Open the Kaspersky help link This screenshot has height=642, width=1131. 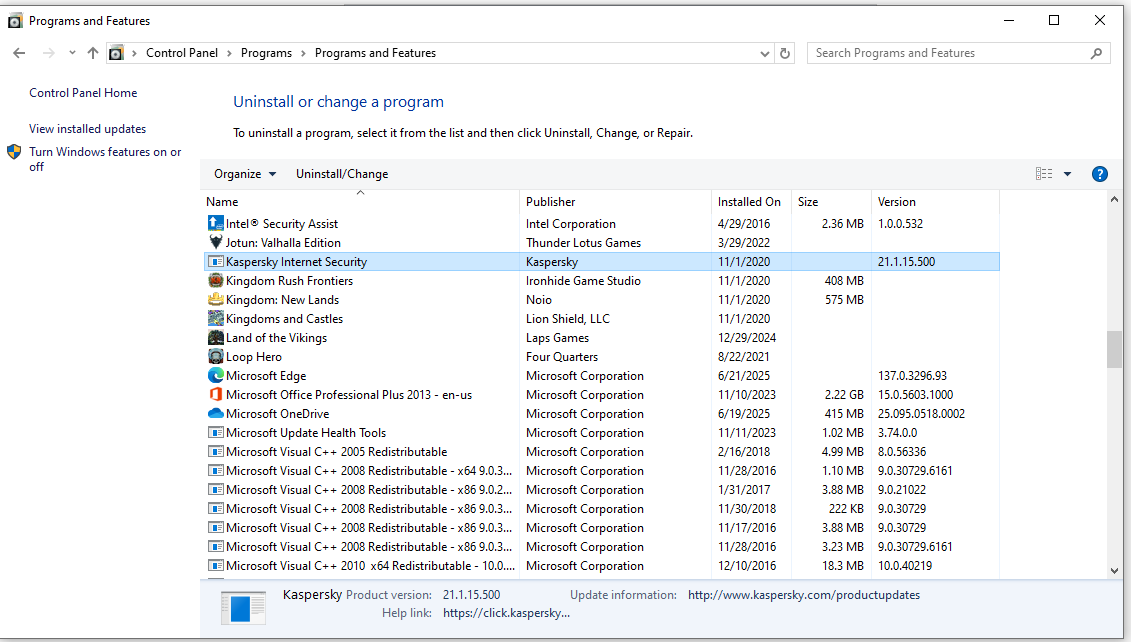pos(506,613)
